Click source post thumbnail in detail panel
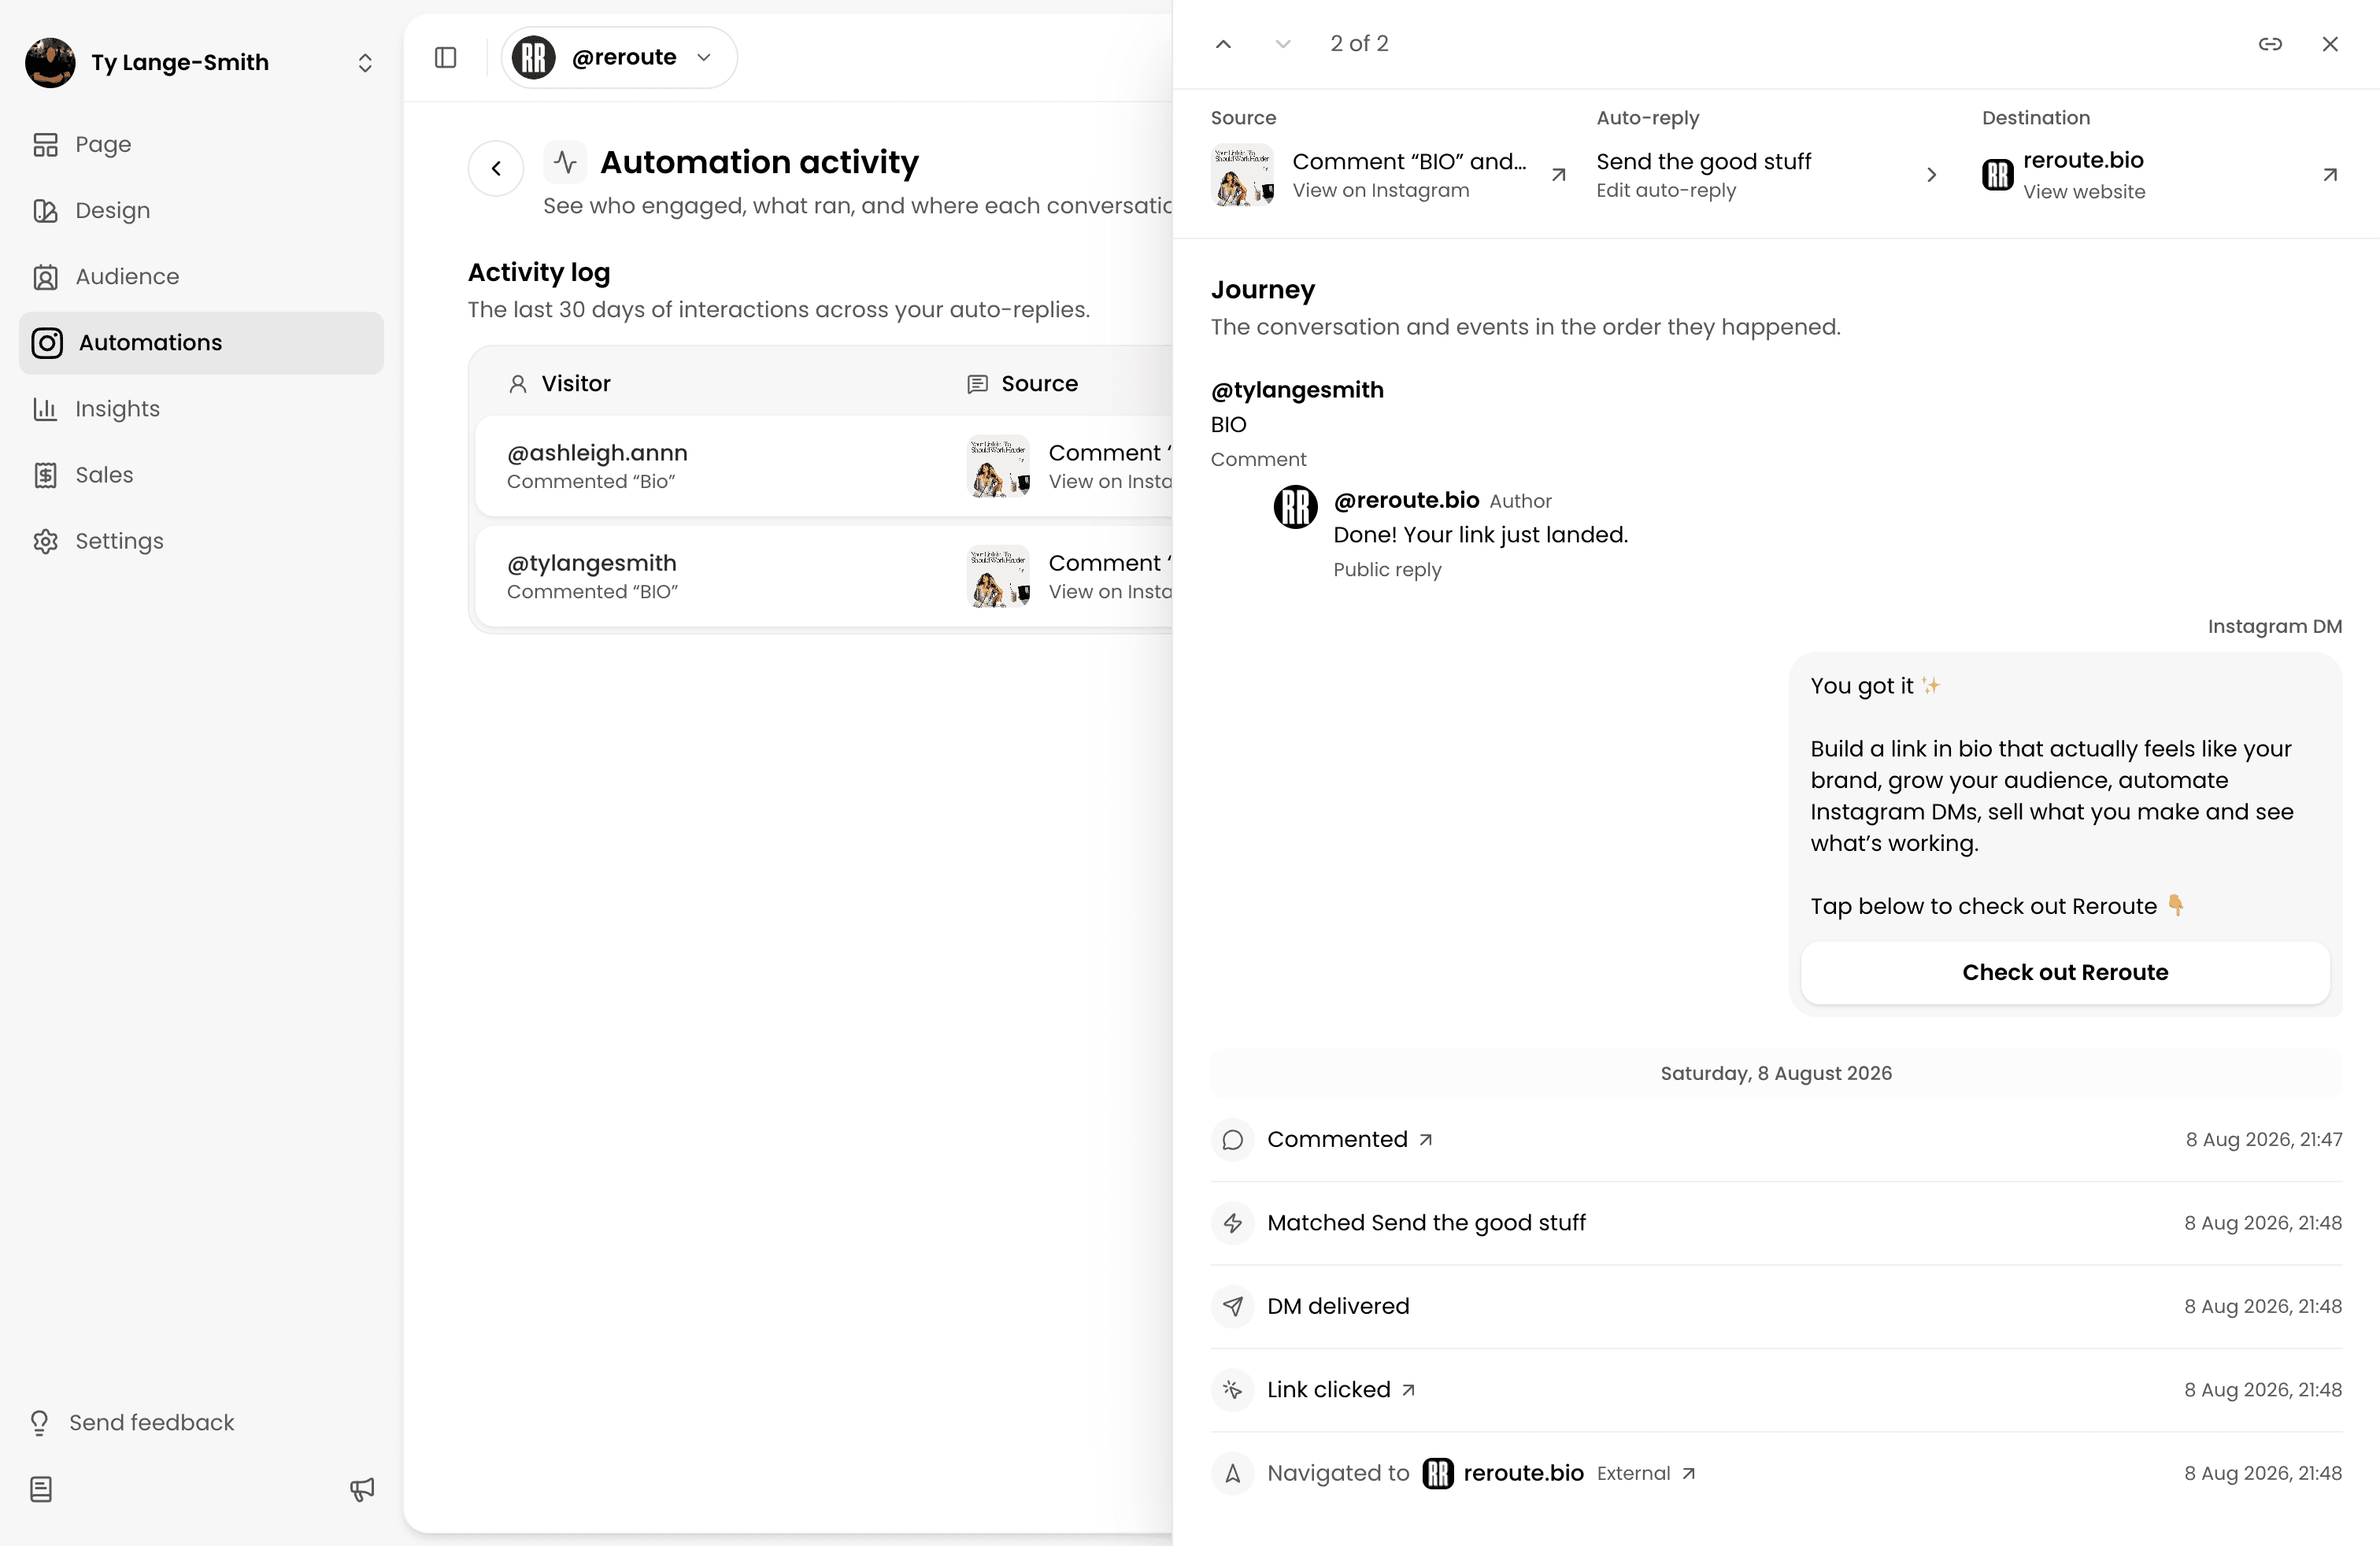This screenshot has width=2380, height=1546. tap(1242, 175)
